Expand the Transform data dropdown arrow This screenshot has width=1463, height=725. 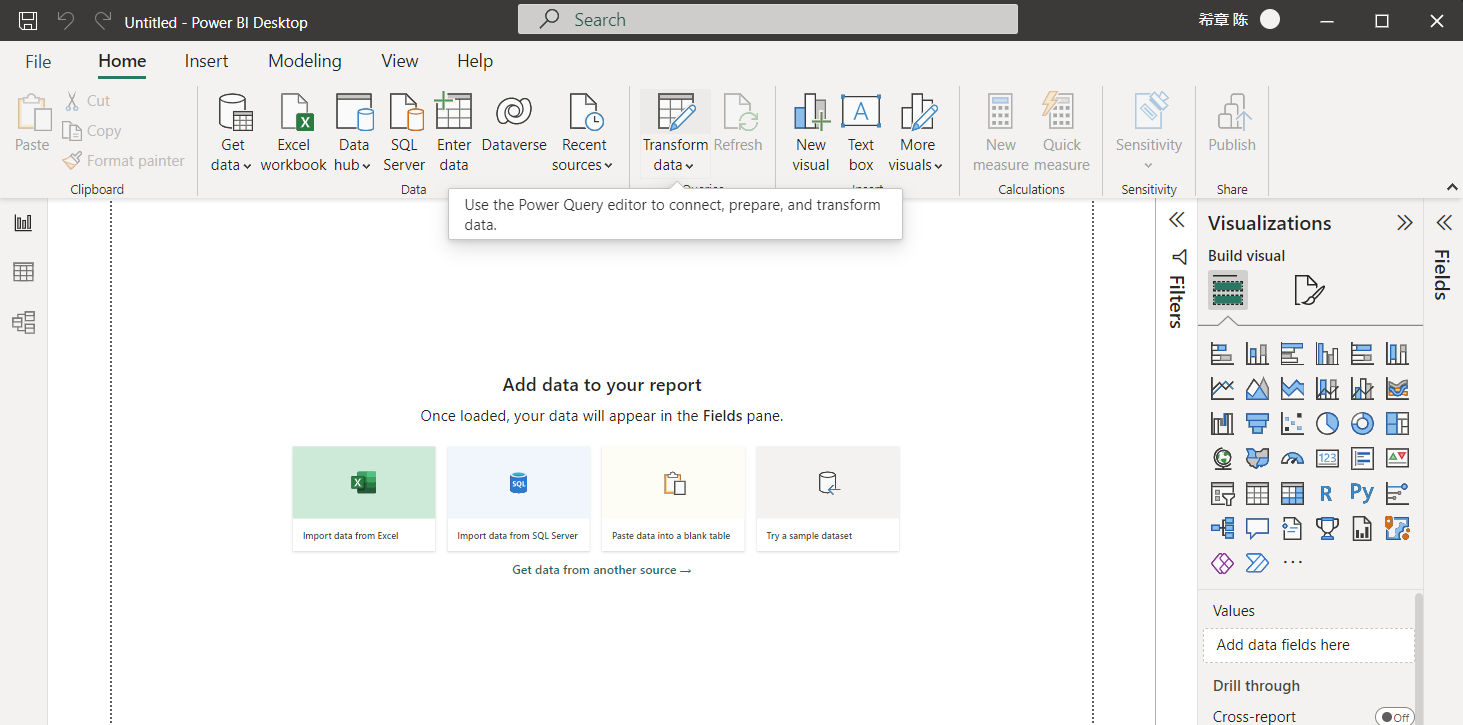pyautogui.click(x=689, y=166)
